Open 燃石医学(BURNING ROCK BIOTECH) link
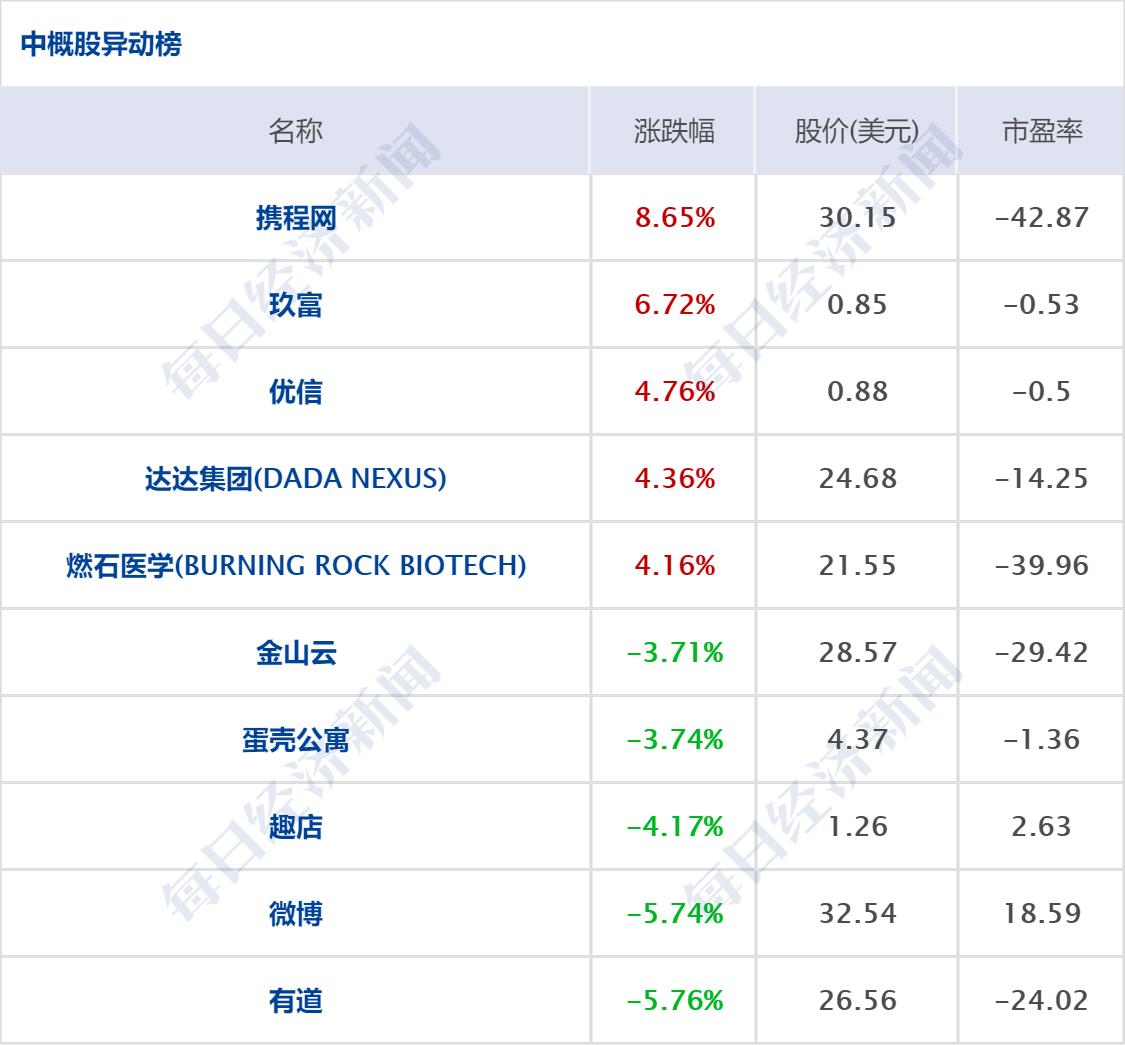1125x1045 pixels. [x=296, y=566]
